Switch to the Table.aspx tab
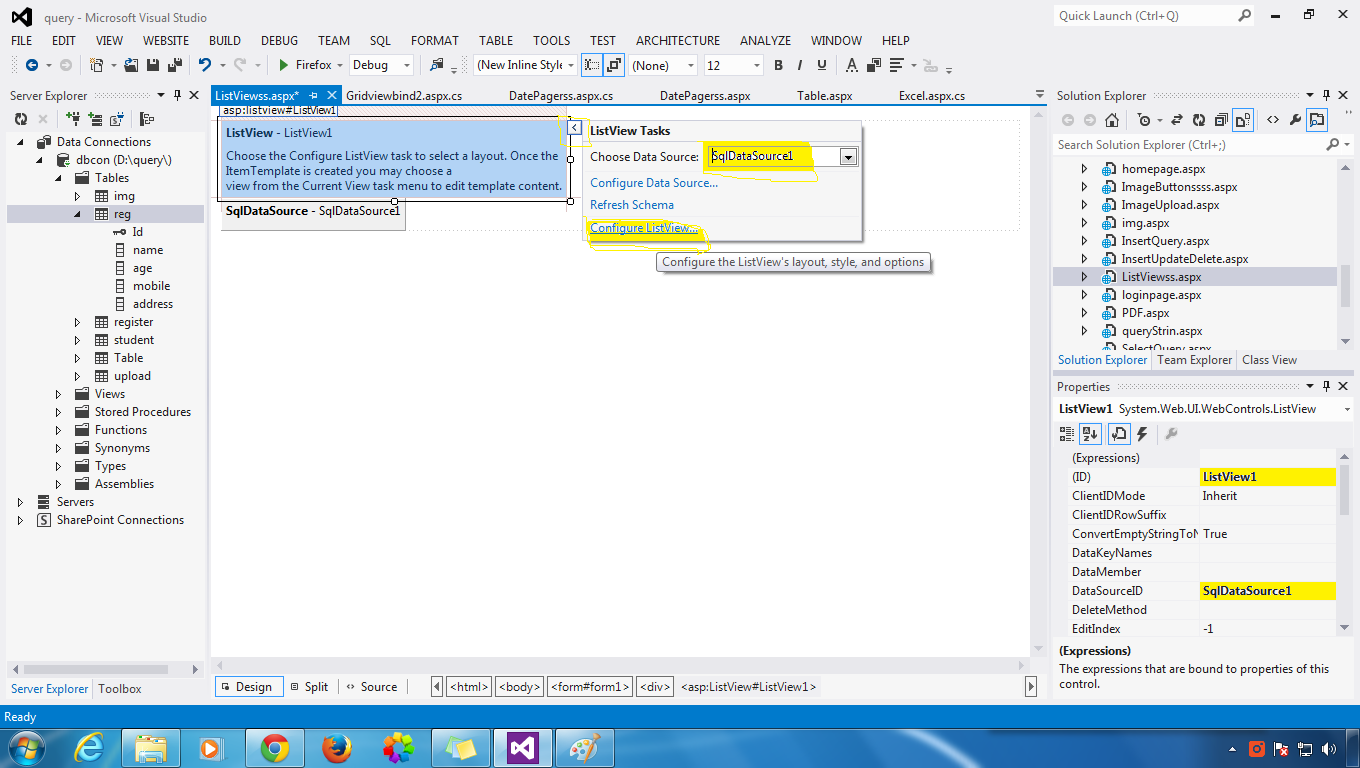Viewport: 1360px width, 768px height. [825, 95]
